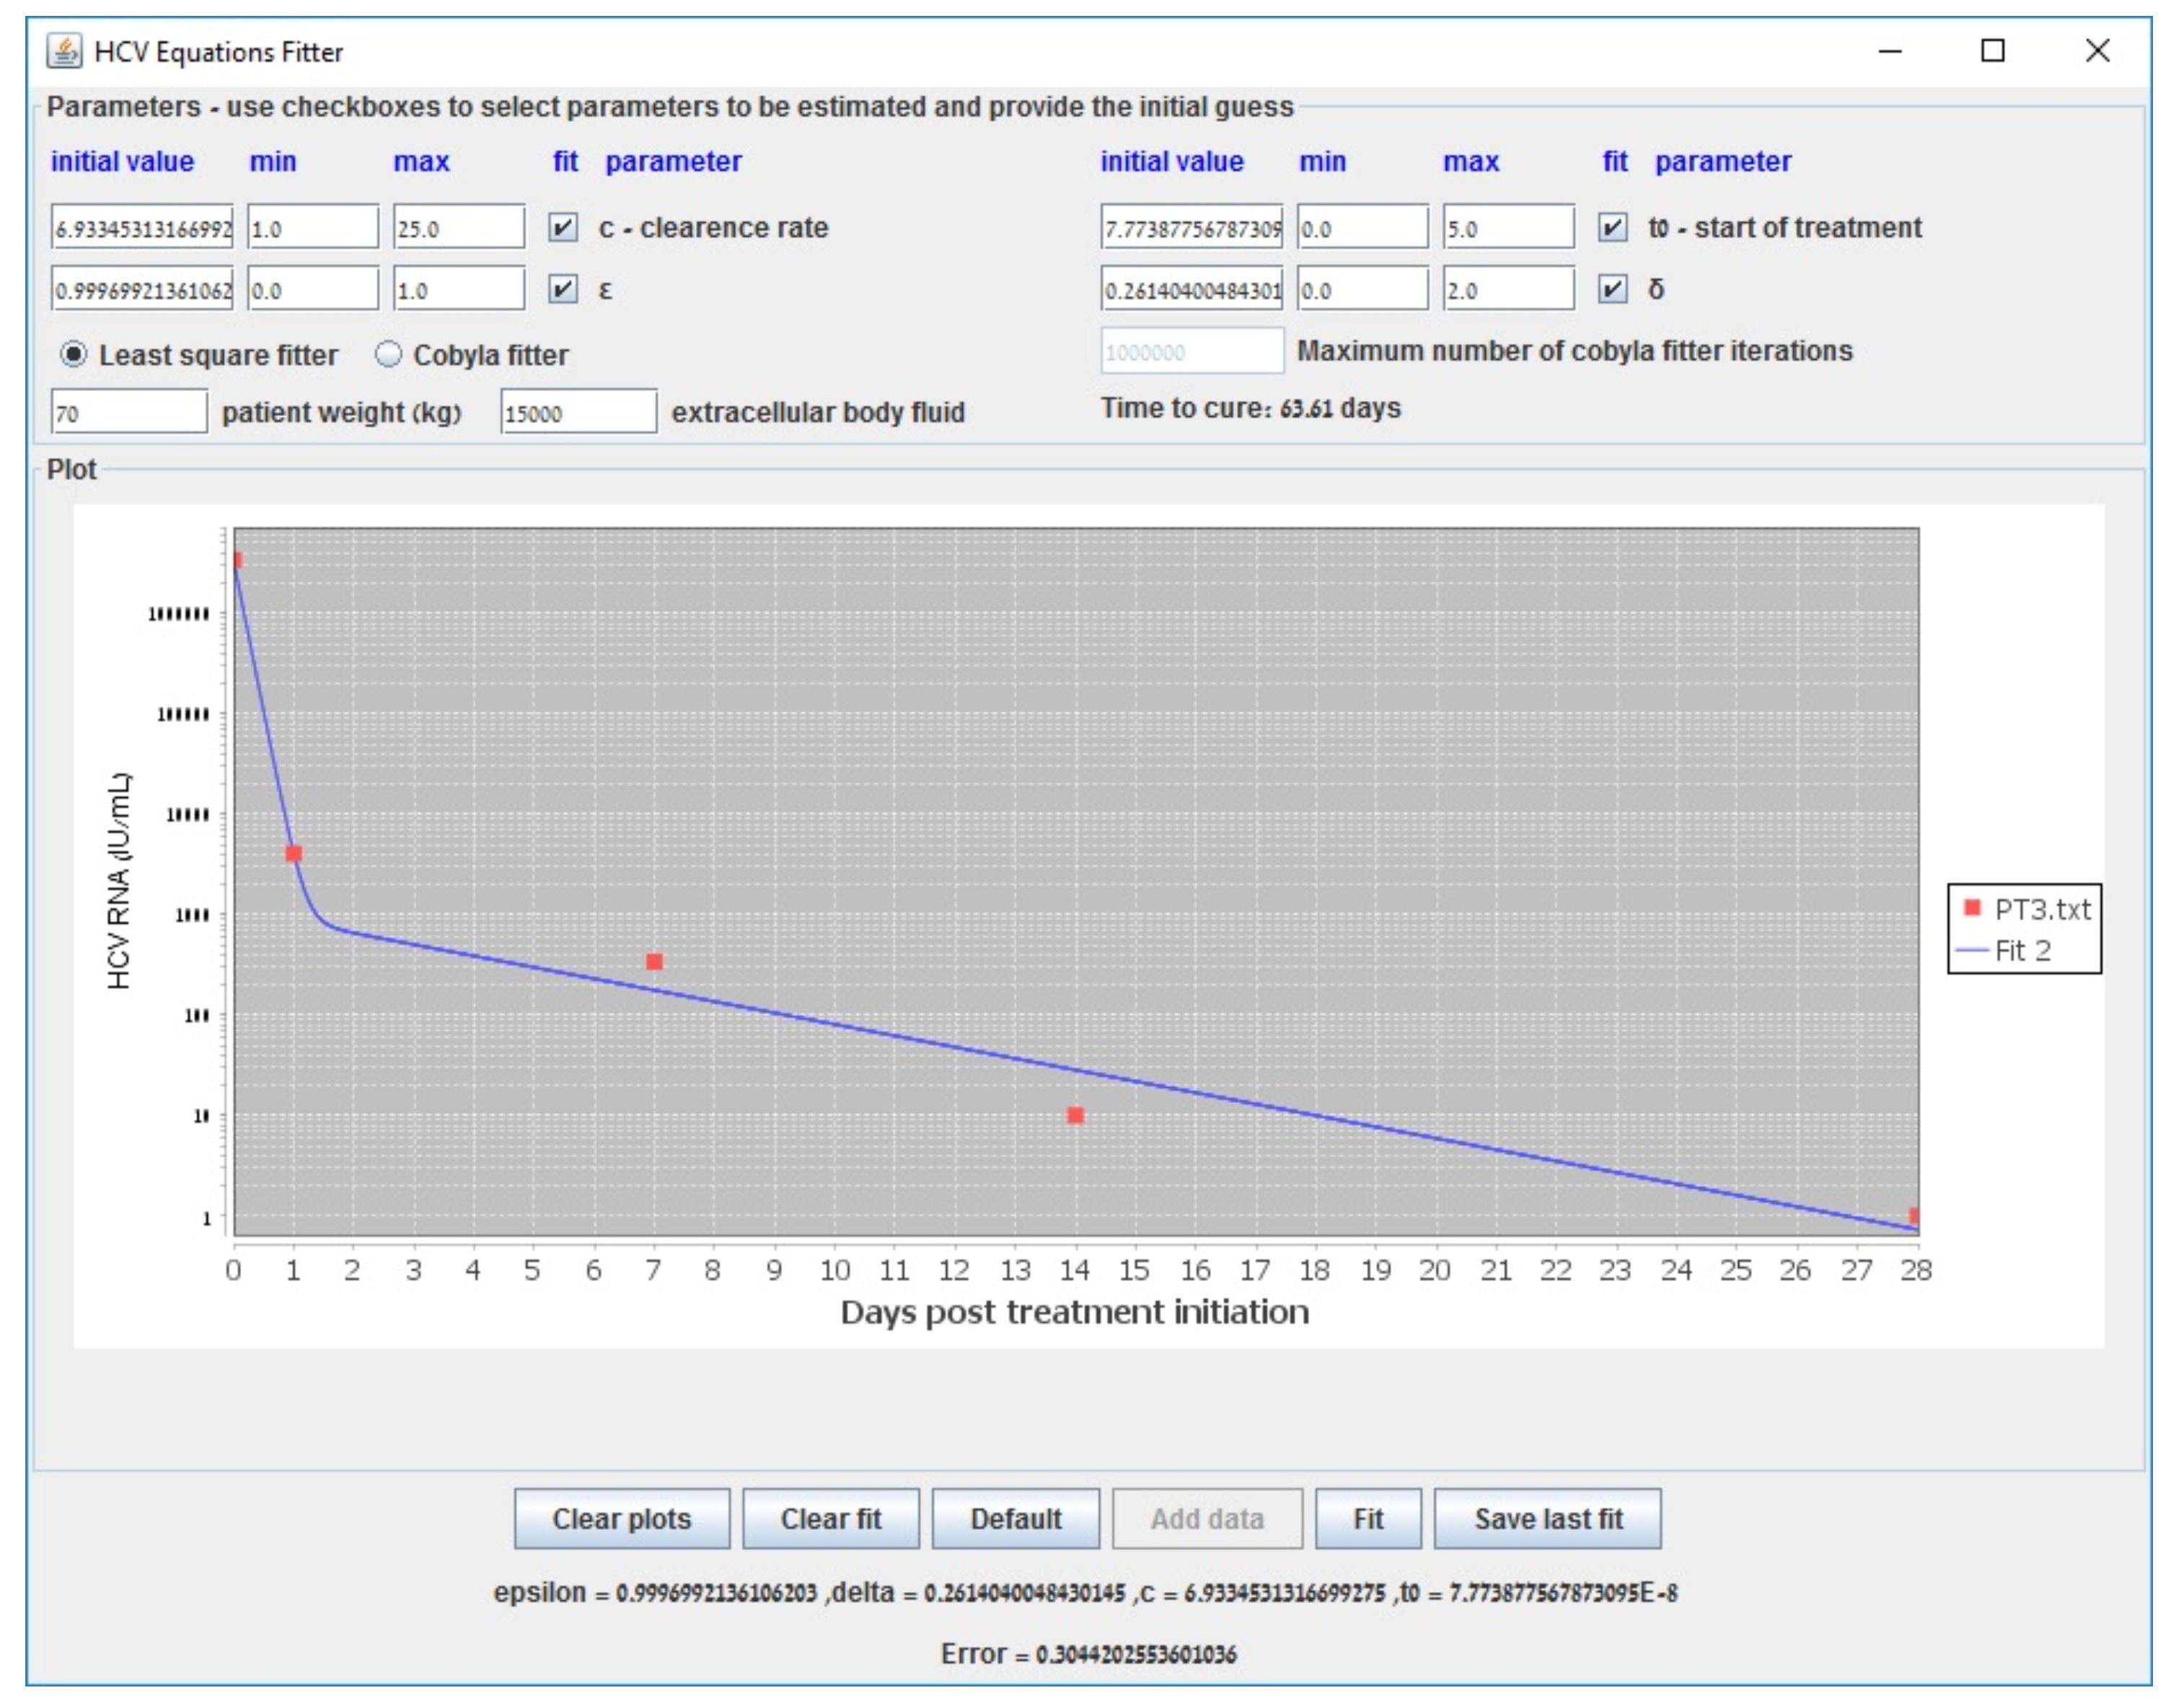The image size is (2184, 1706).
Task: Click the clearance rate initial value field
Action: coord(142,229)
